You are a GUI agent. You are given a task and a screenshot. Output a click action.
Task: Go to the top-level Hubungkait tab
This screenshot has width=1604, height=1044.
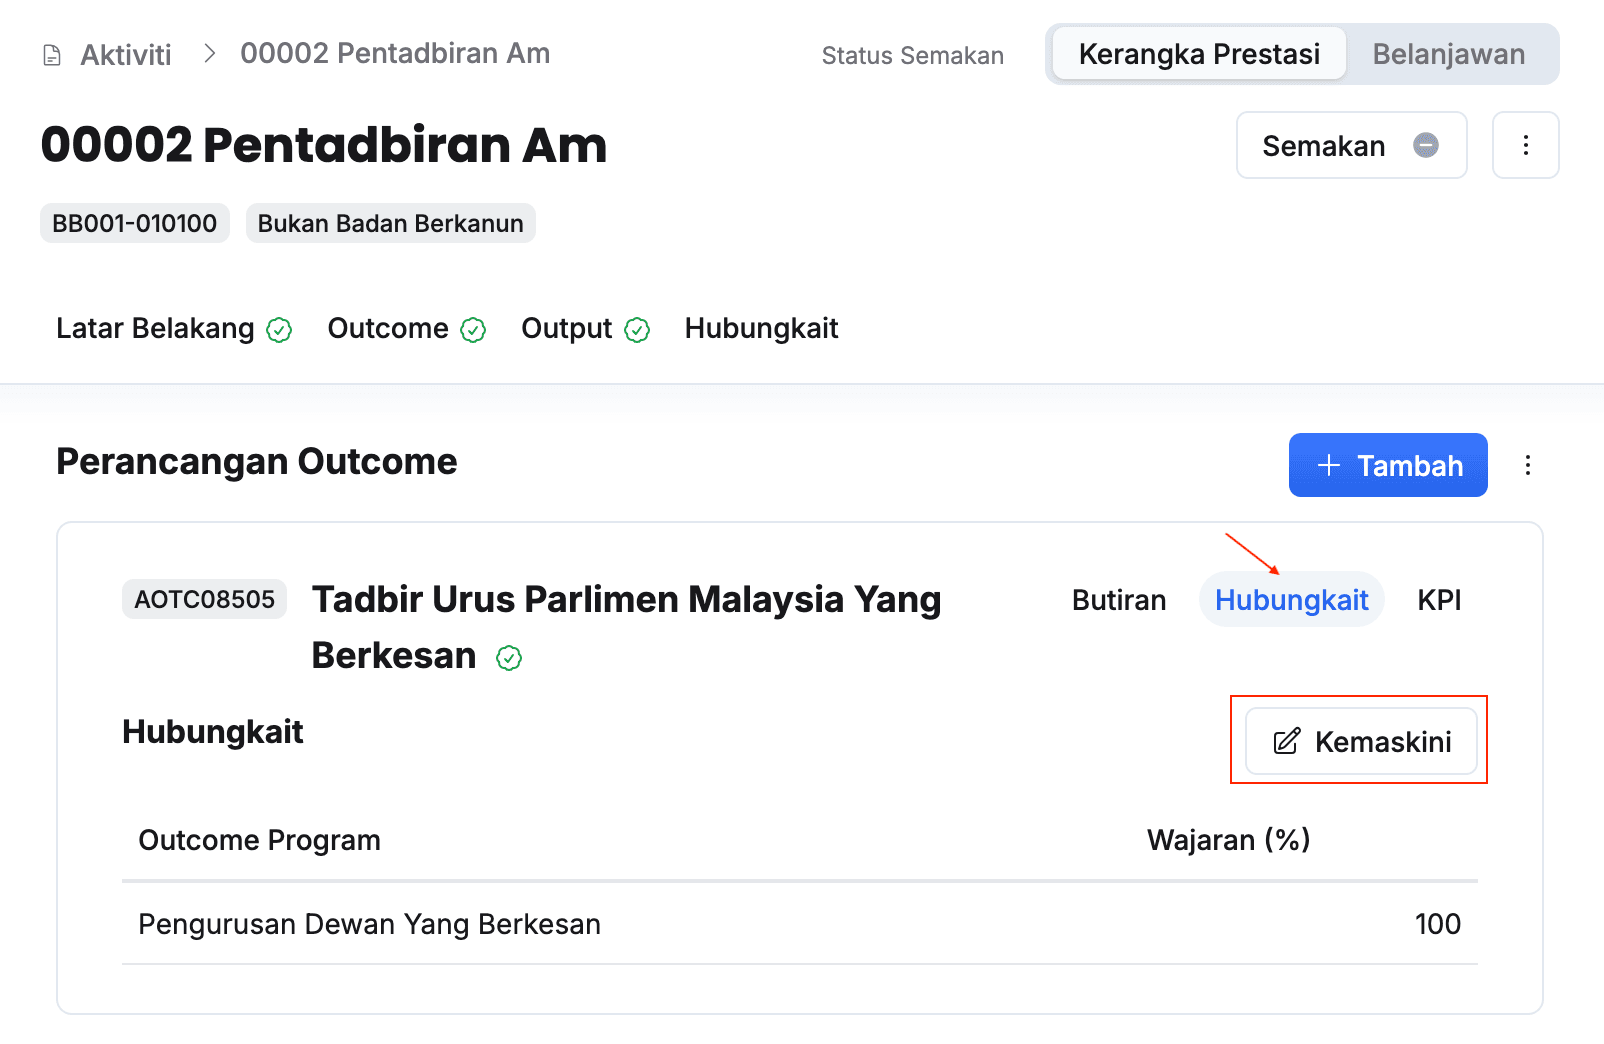(x=761, y=328)
